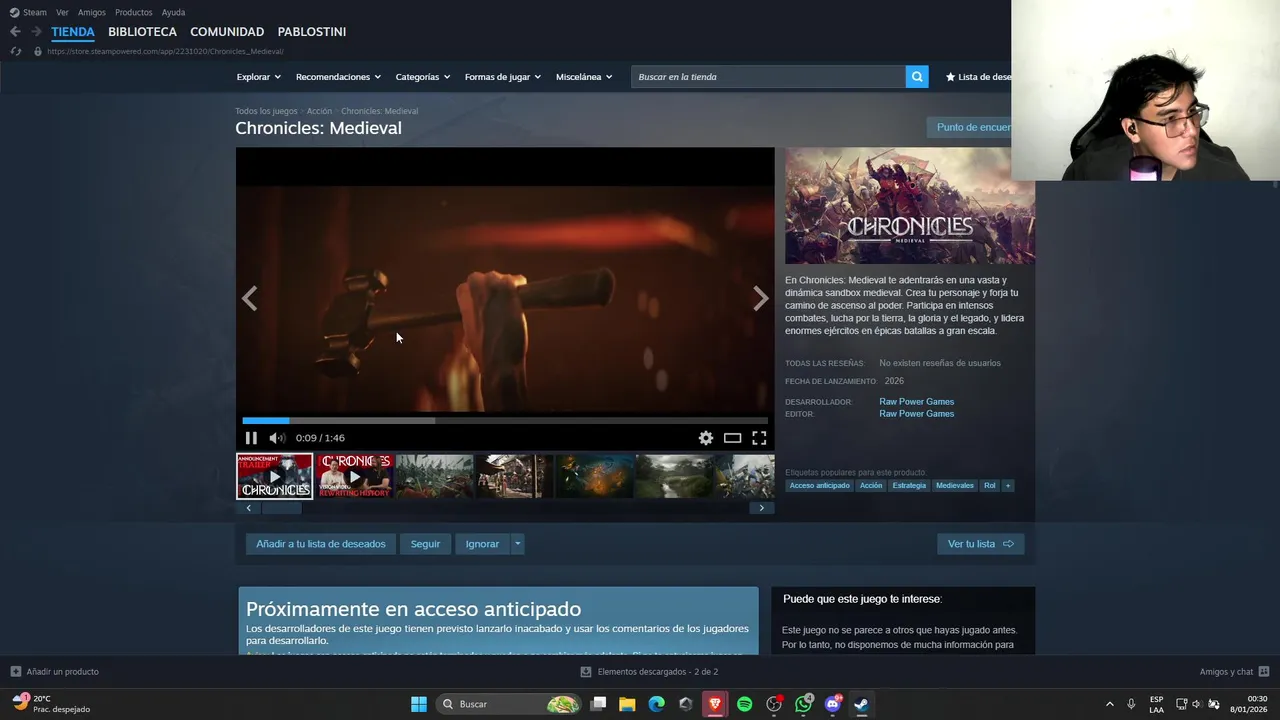Toggle theater mode on video player
Image resolution: width=1280 pixels, height=720 pixels.
[733, 438]
